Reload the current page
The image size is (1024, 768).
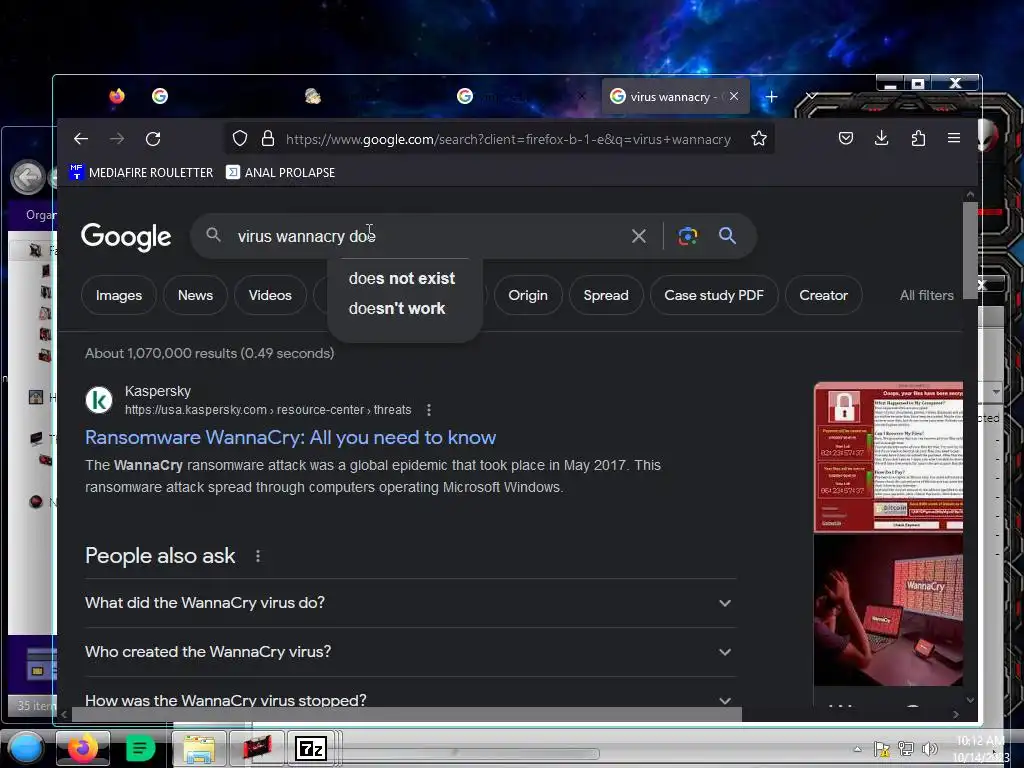153,138
